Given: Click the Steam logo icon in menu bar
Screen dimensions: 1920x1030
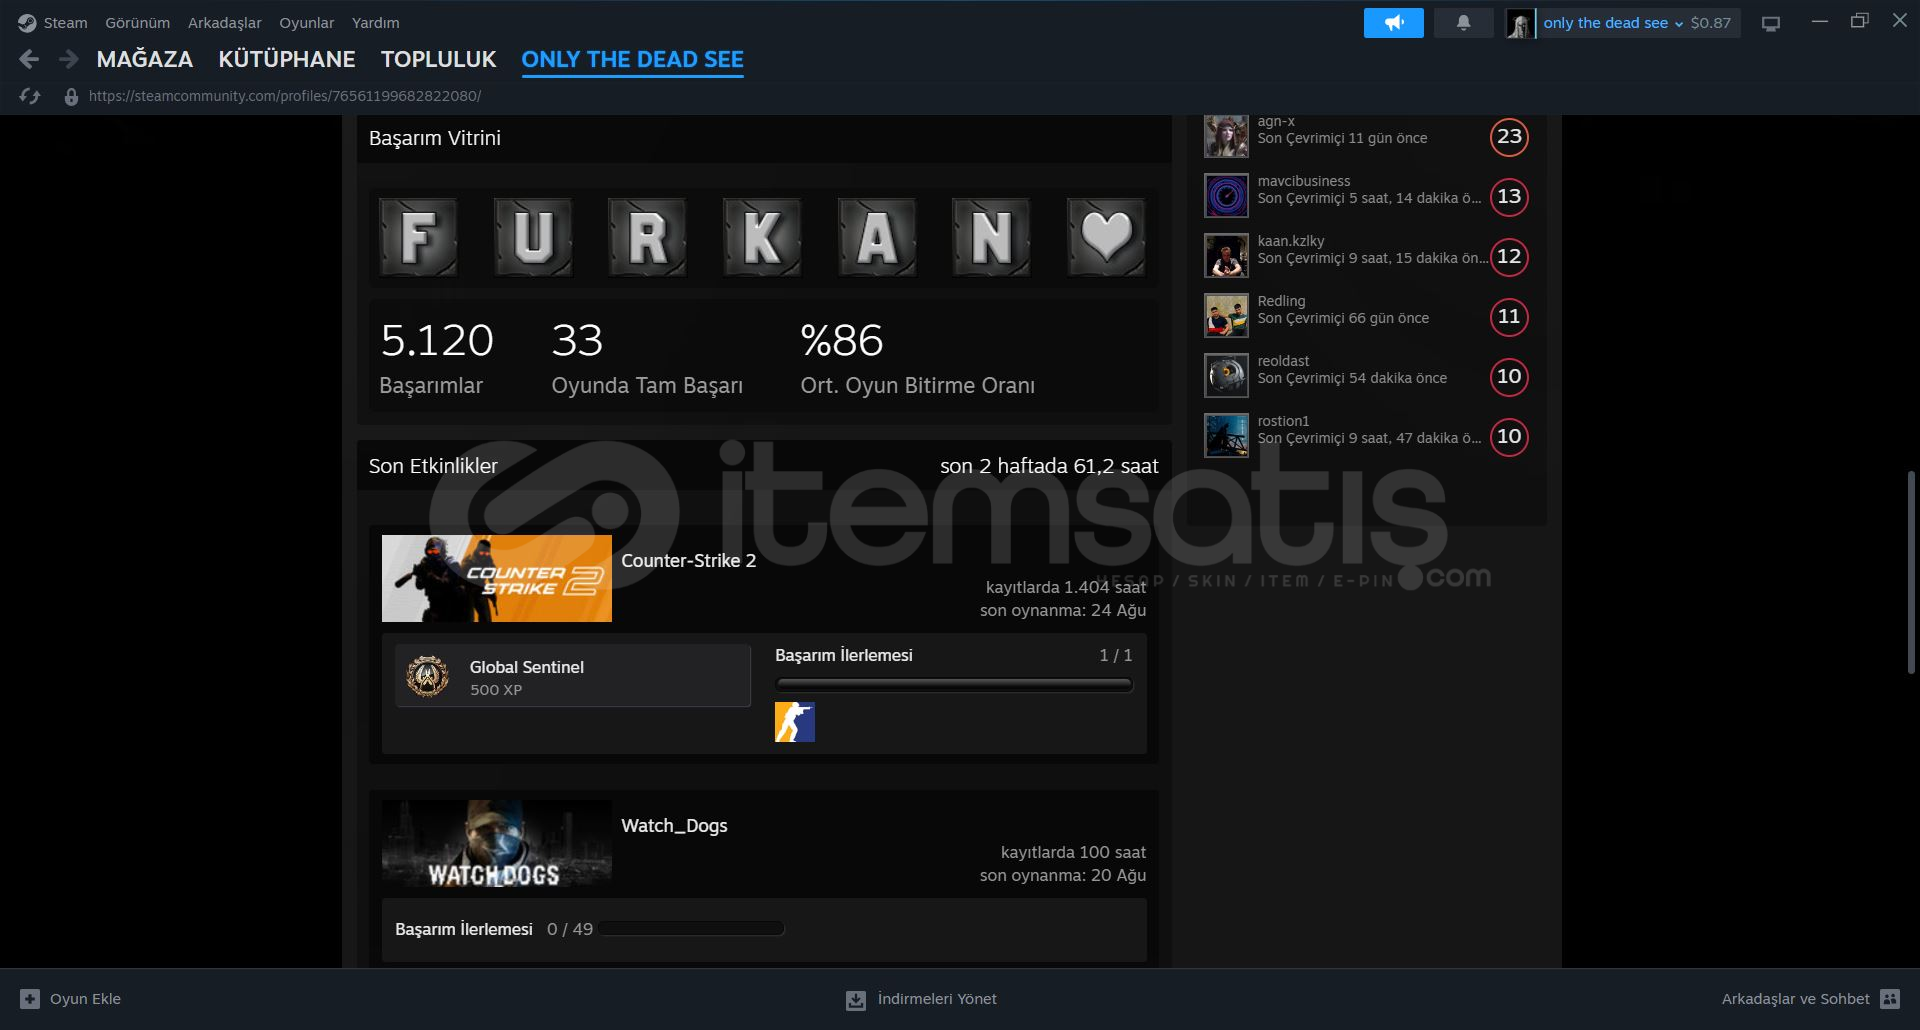Looking at the screenshot, I should [x=27, y=22].
